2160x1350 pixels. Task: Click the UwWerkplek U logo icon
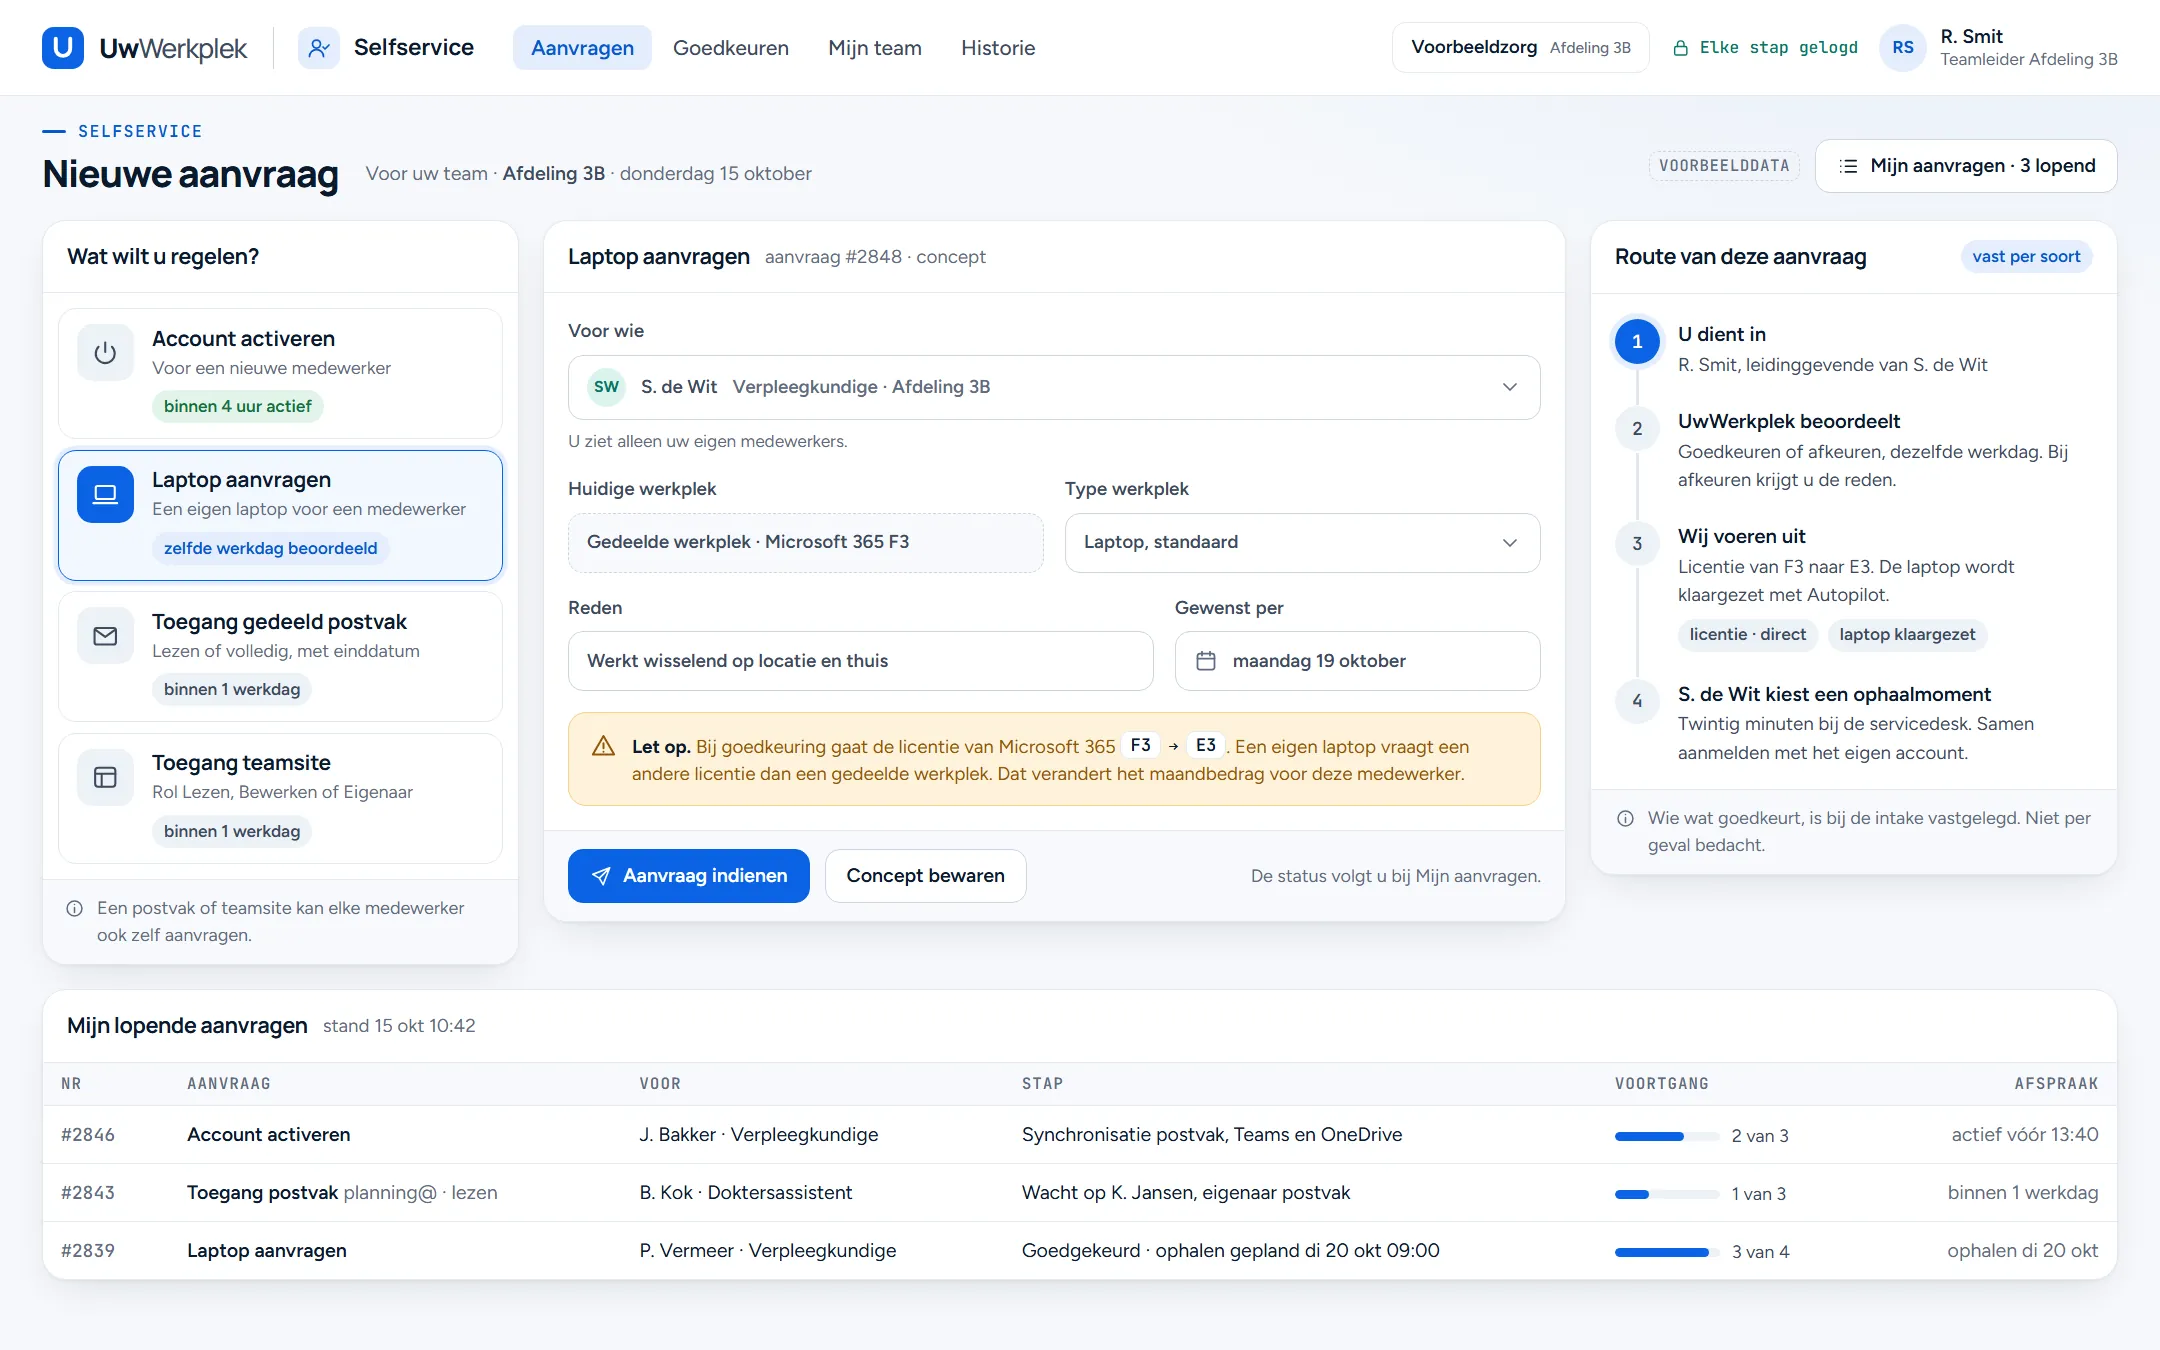[62, 48]
